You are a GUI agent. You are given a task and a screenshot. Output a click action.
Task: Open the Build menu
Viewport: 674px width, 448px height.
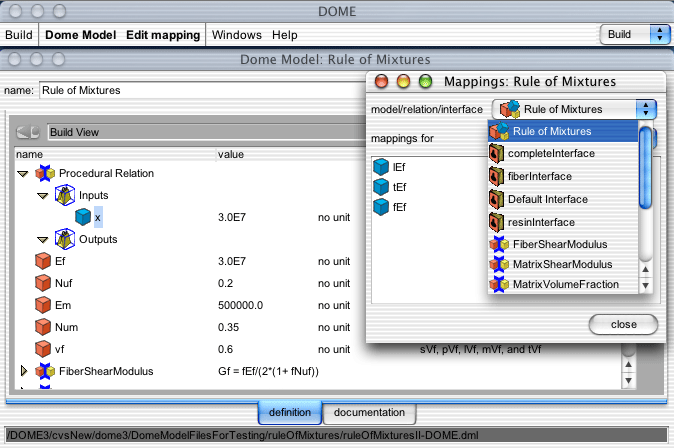[x=19, y=35]
